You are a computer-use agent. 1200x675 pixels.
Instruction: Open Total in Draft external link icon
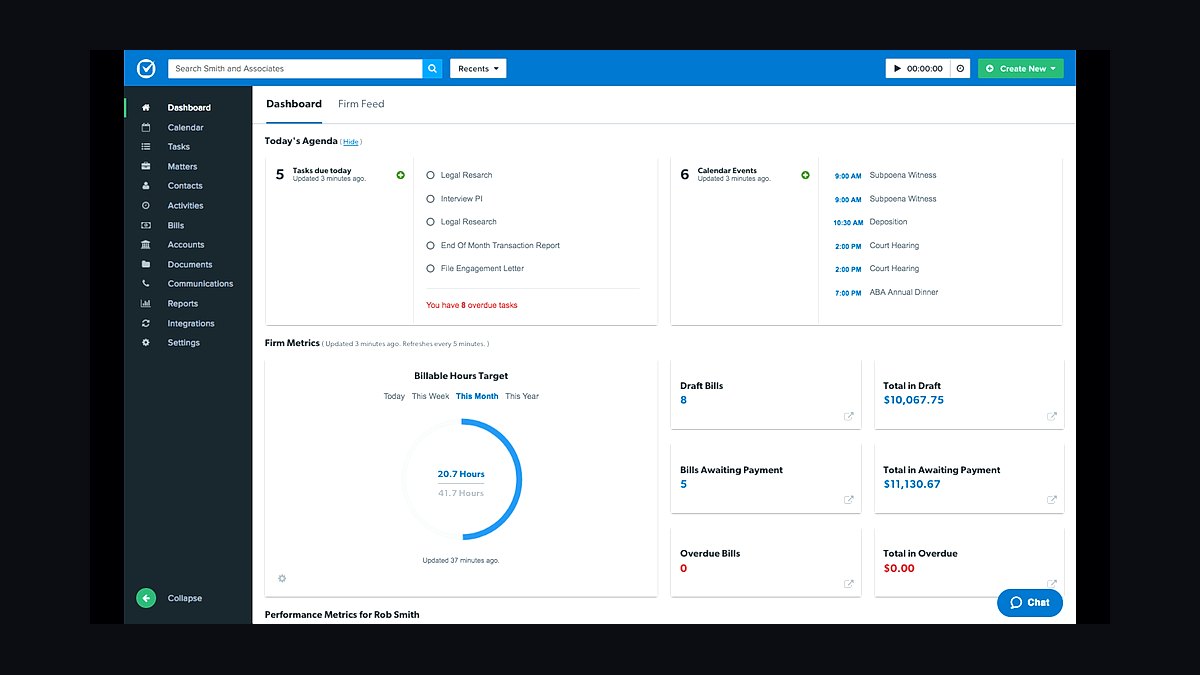click(1052, 416)
